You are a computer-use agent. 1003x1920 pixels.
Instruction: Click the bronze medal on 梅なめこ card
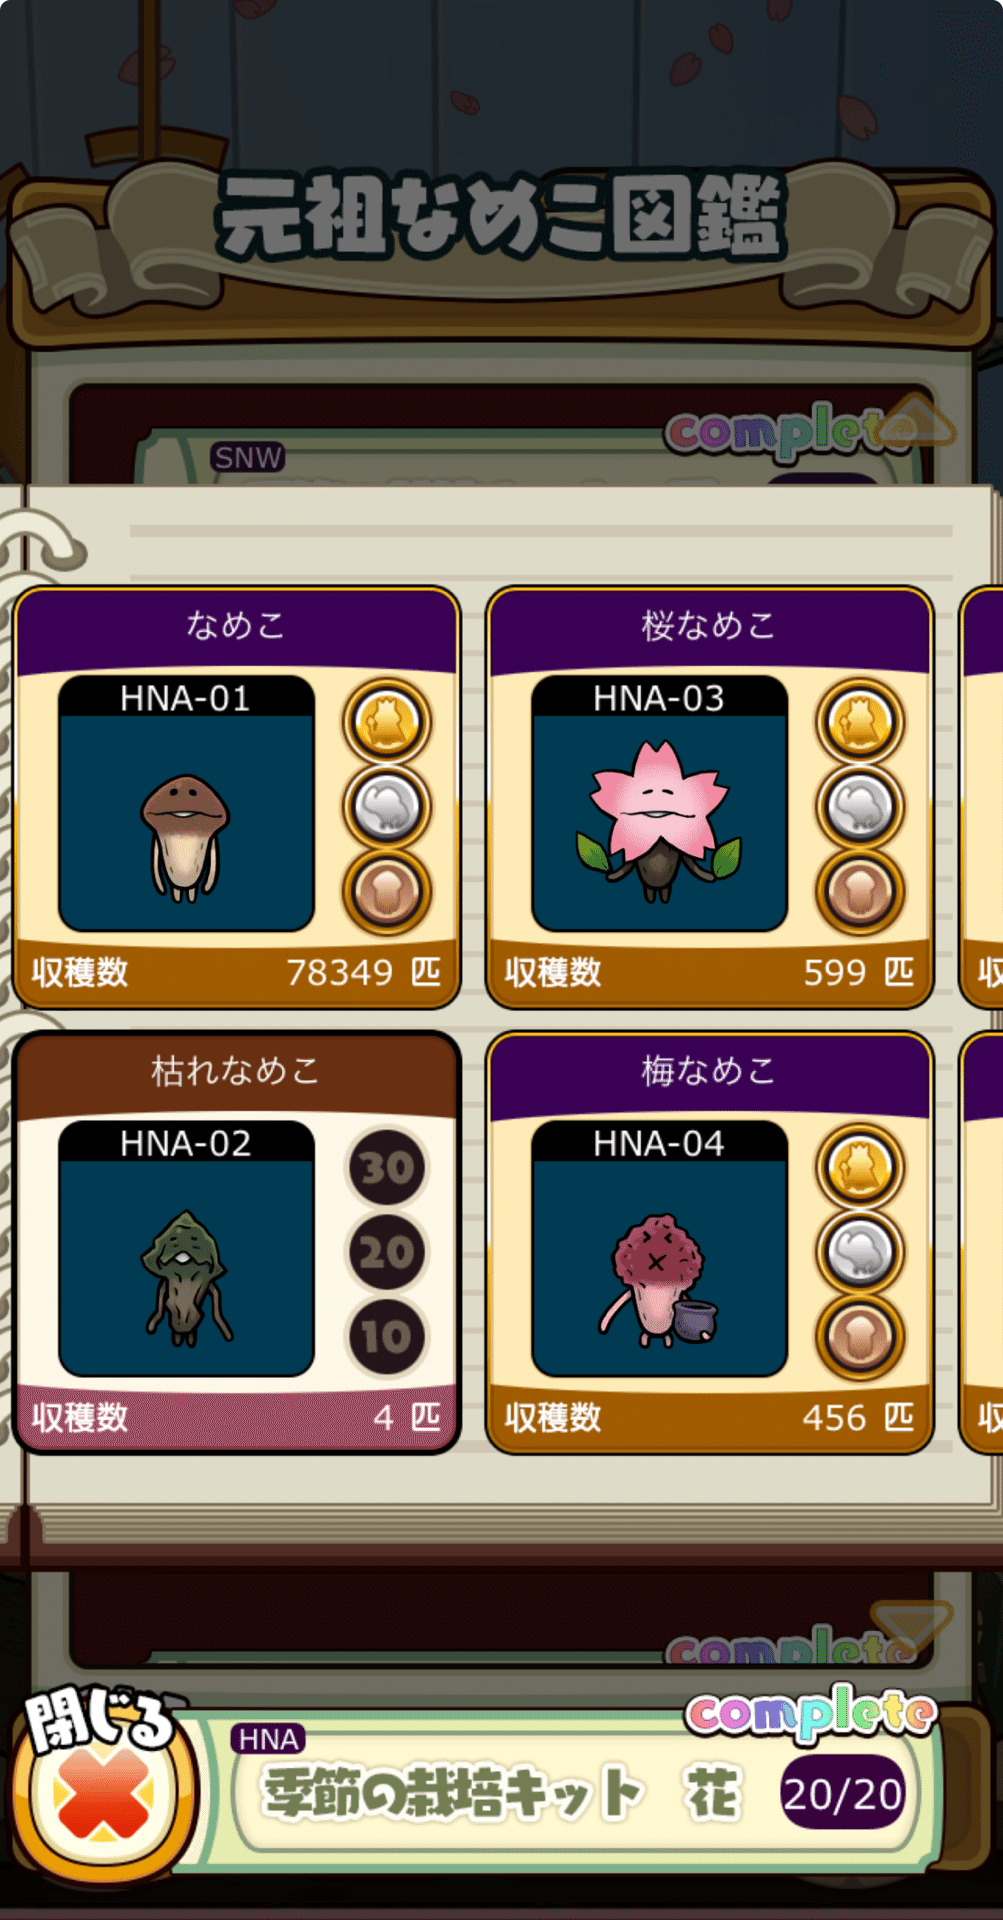[860, 1337]
